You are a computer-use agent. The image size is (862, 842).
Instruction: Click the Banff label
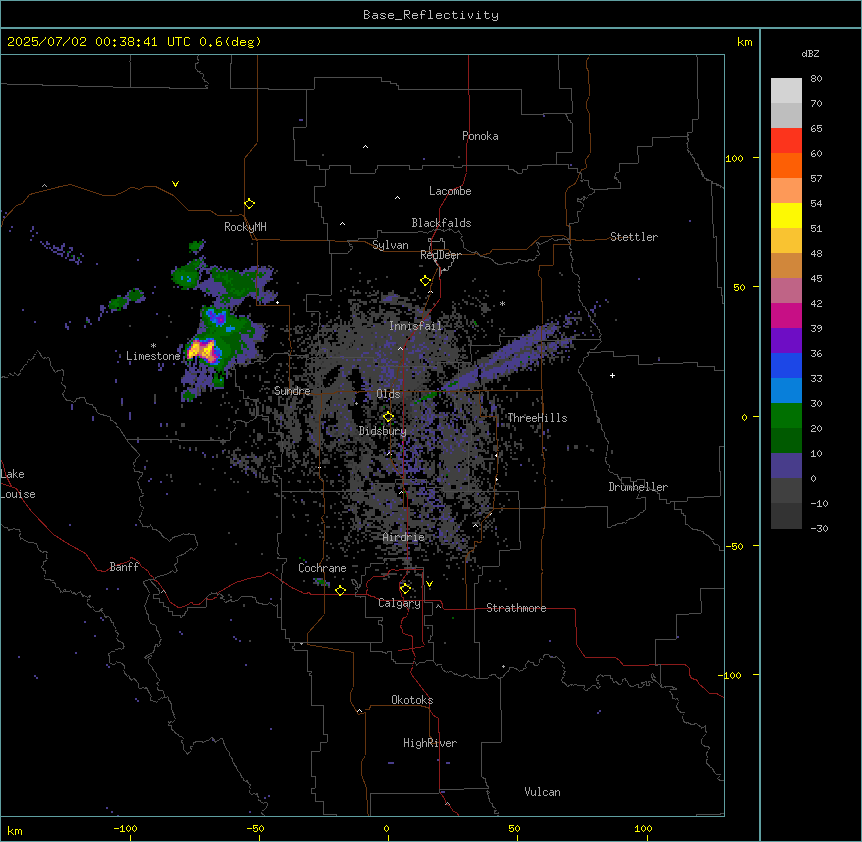(124, 567)
